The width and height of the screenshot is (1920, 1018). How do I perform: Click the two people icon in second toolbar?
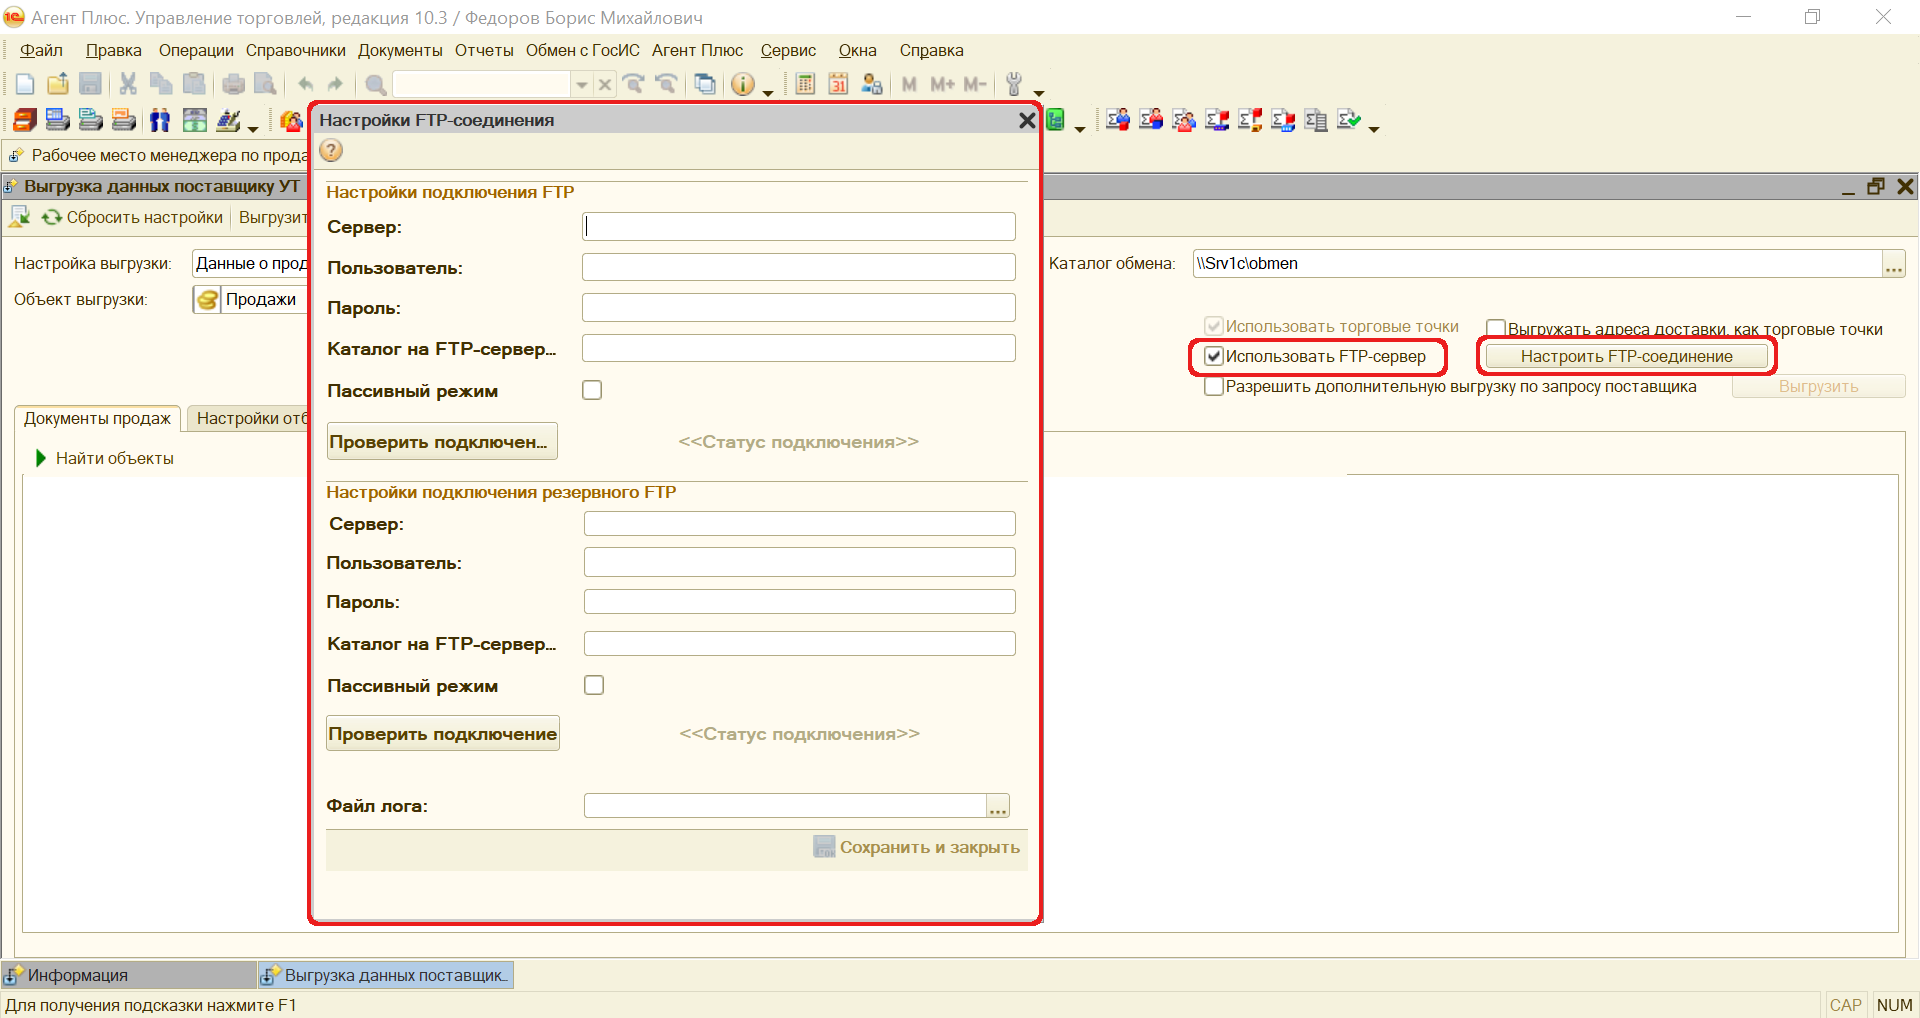[x=160, y=121]
